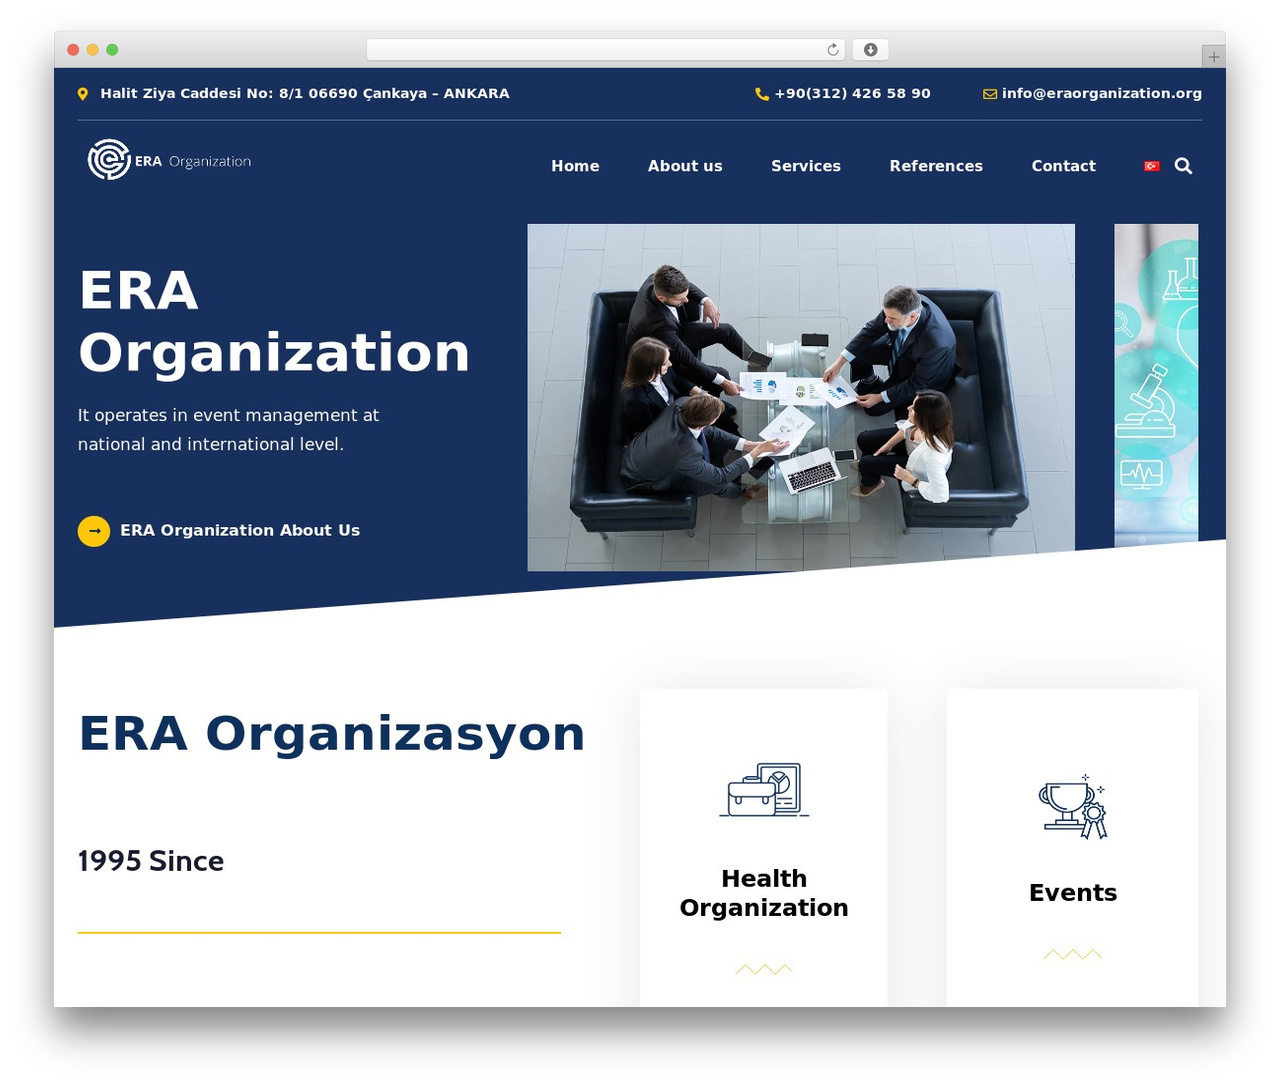Call the +90(312) 426 58 90 link
Viewport: 1280px width, 1084px height.
click(852, 93)
